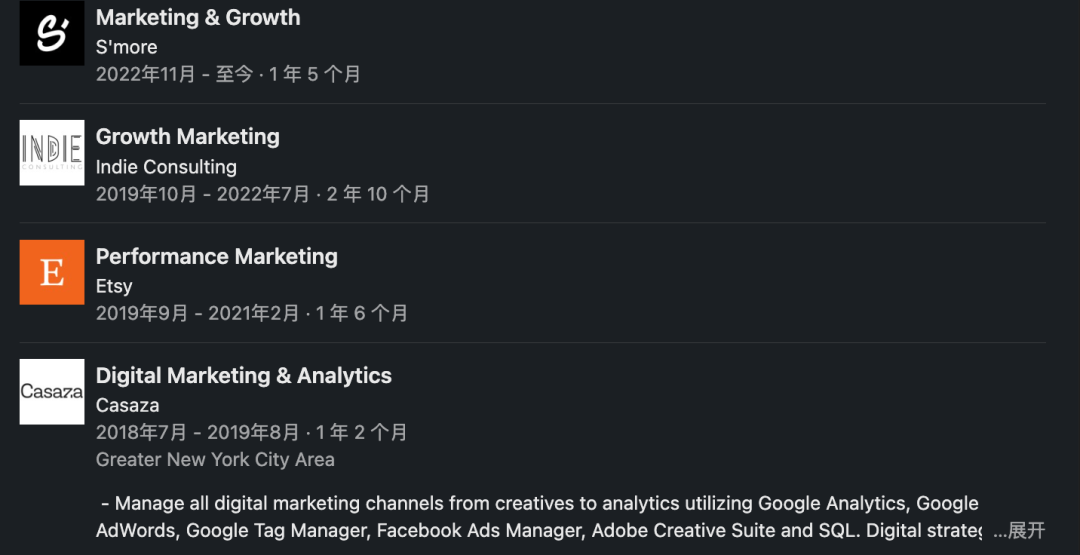Viewport: 1080px width, 555px height.
Task: Open the Marketing & Growth position title
Action: [198, 18]
